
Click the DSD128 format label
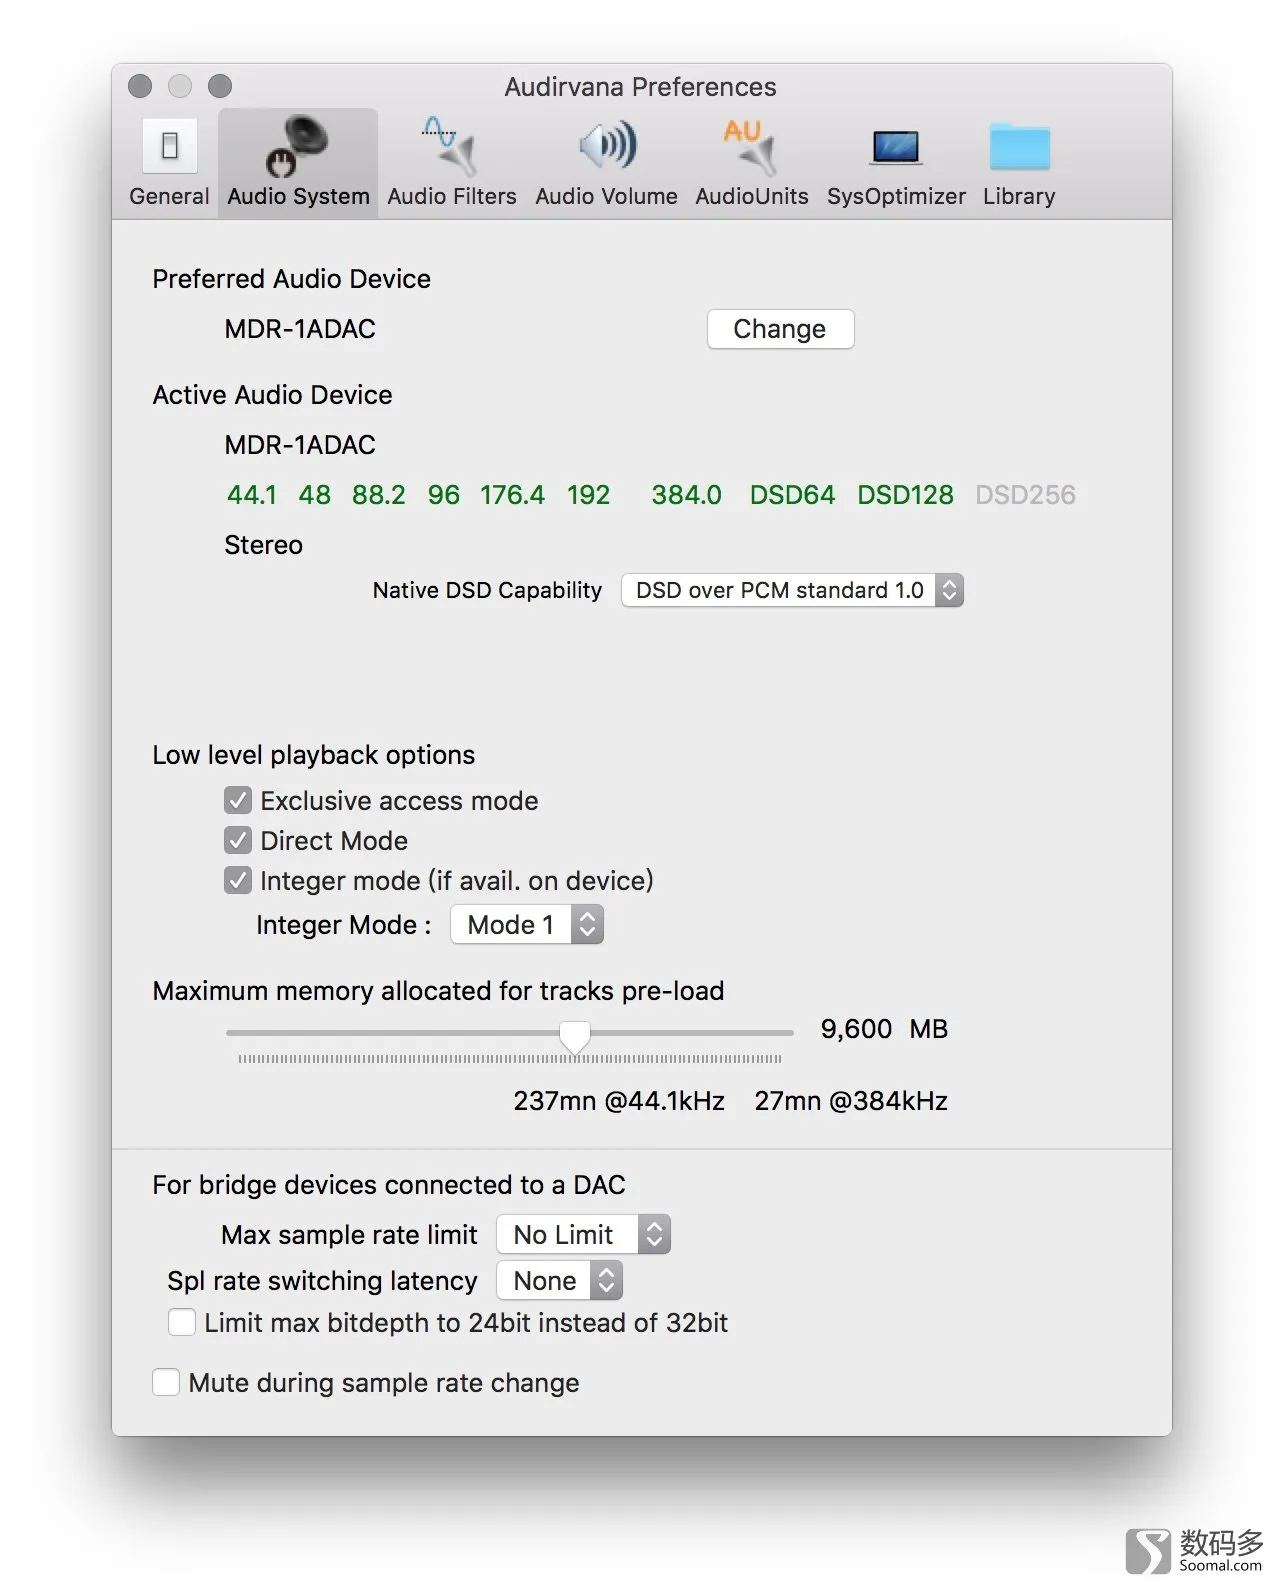[906, 495]
